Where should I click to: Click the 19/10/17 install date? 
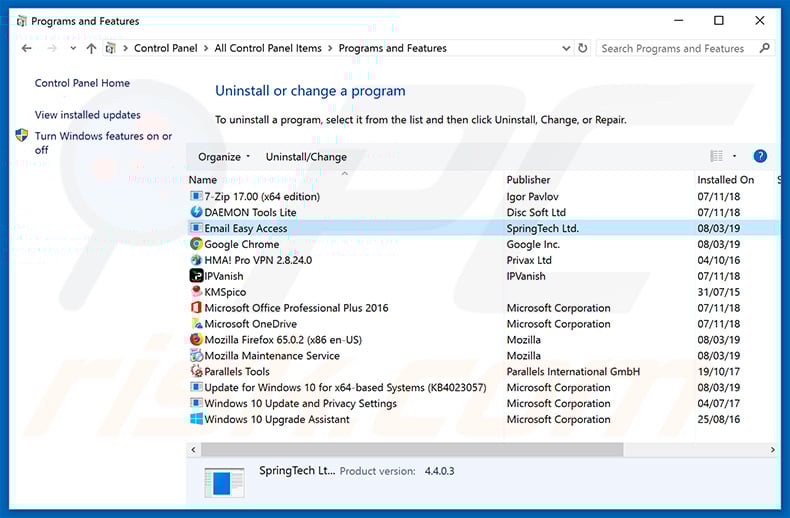click(x=718, y=371)
